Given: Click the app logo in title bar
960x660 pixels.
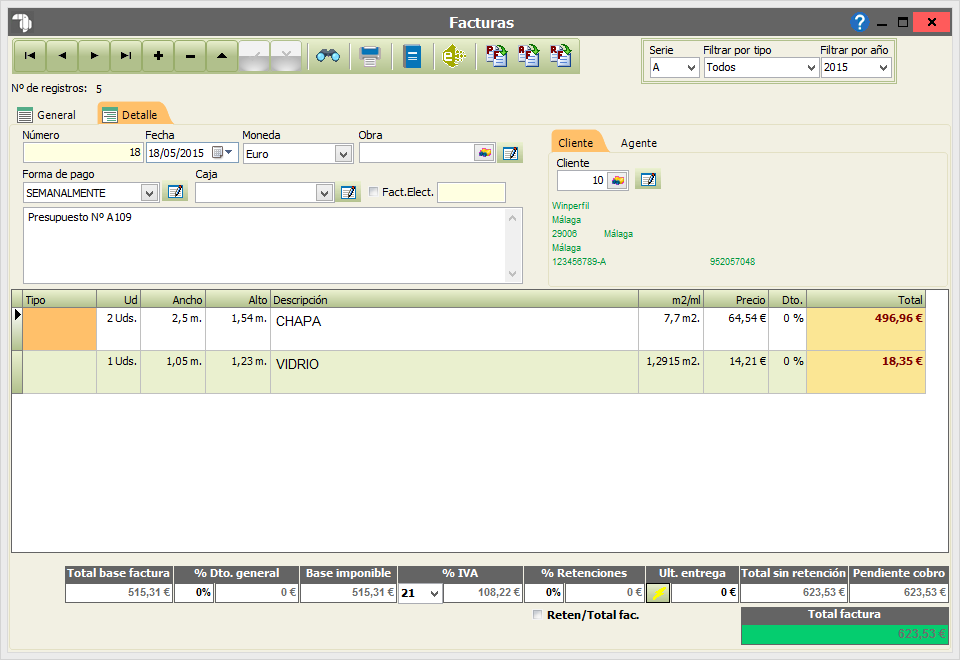Looking at the screenshot, I should pyautogui.click(x=22, y=23).
